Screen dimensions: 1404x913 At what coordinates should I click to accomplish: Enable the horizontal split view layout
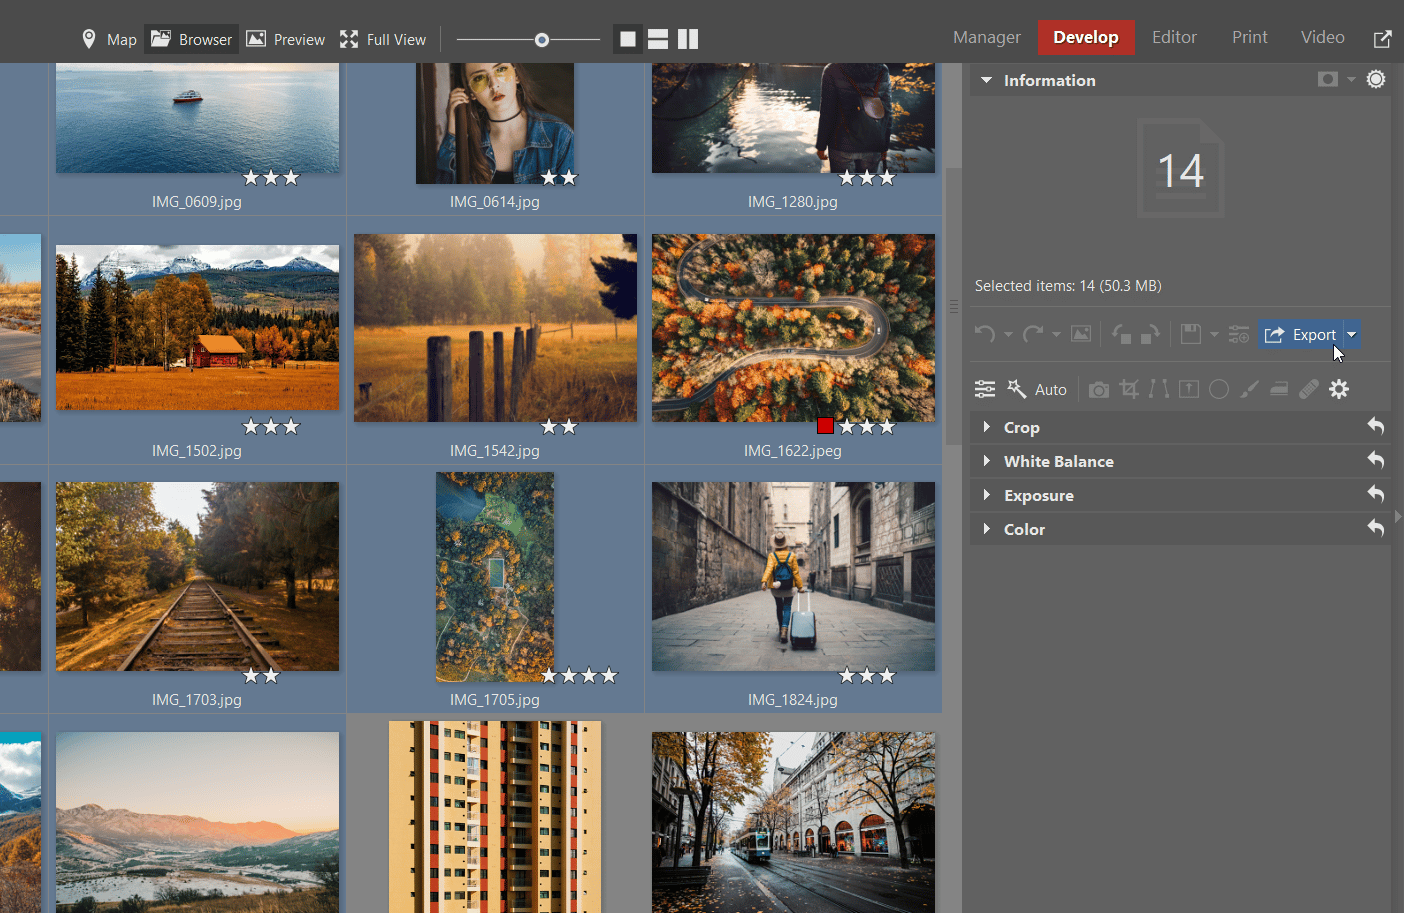click(x=657, y=39)
